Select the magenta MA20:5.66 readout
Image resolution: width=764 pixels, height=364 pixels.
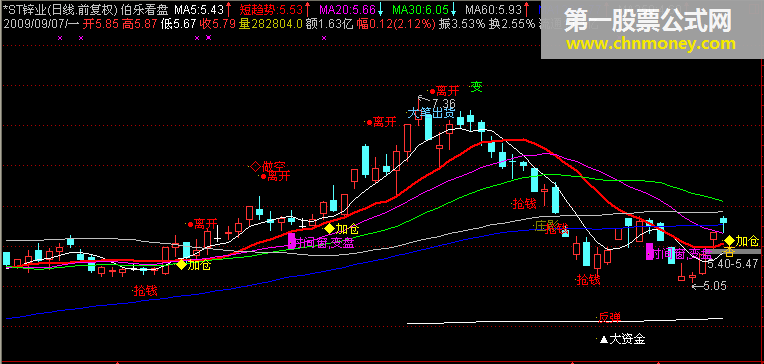pos(347,10)
